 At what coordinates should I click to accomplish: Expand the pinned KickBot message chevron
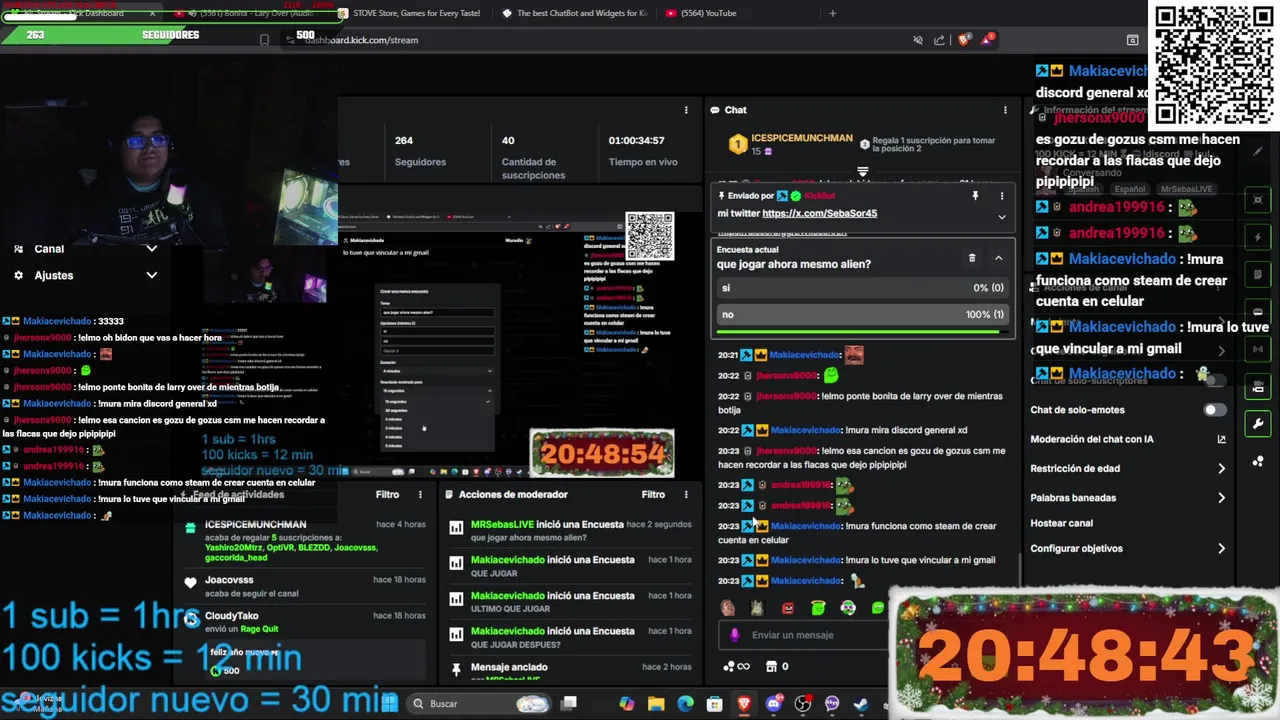click(x=1001, y=216)
